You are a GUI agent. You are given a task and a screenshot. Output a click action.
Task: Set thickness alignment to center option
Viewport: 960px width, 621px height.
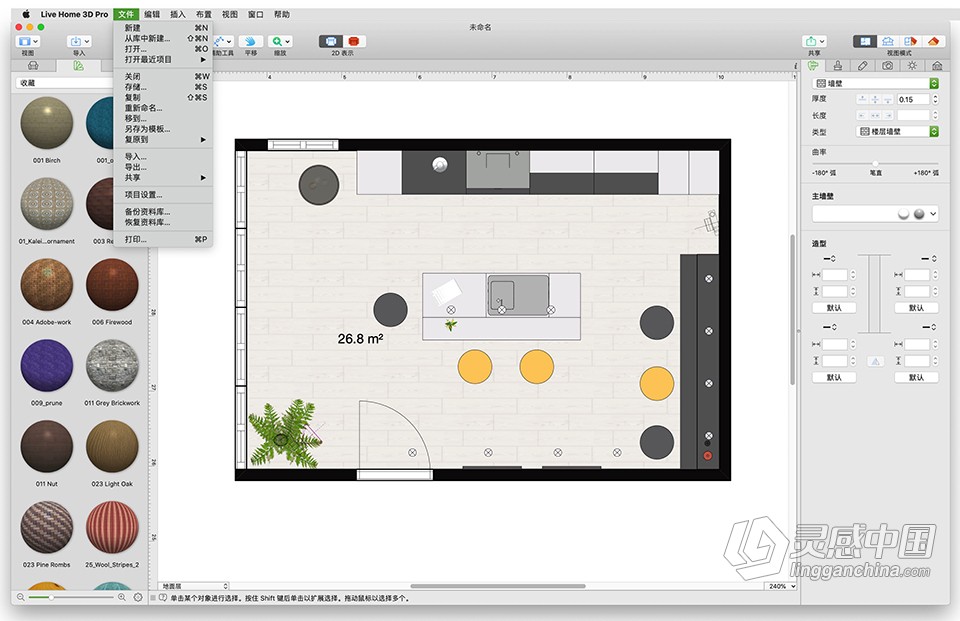click(x=876, y=99)
